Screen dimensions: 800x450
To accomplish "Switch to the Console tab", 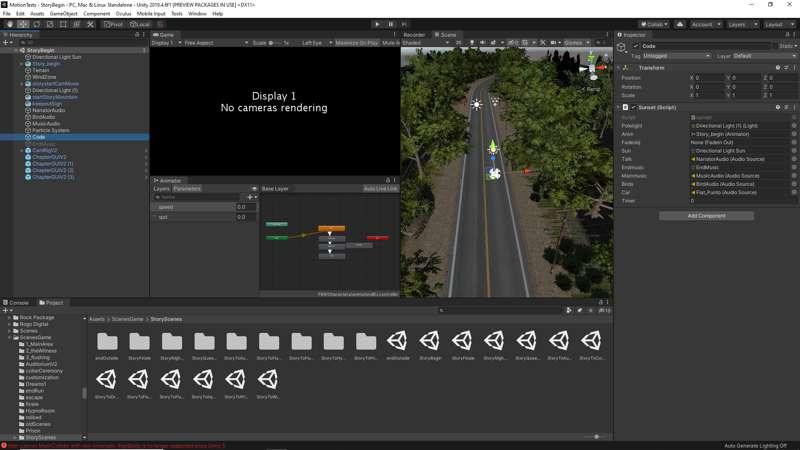I will click(16, 303).
